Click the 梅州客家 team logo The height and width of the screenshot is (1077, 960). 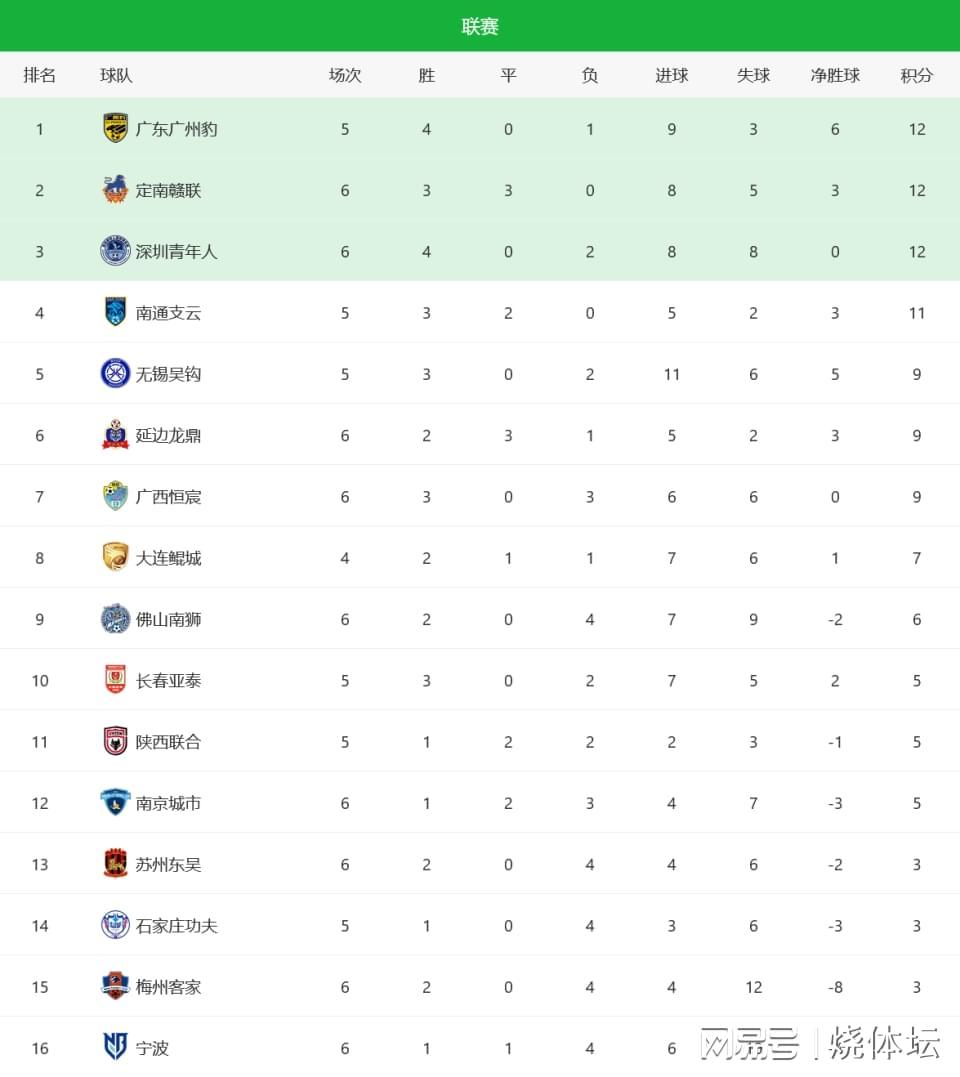point(115,986)
